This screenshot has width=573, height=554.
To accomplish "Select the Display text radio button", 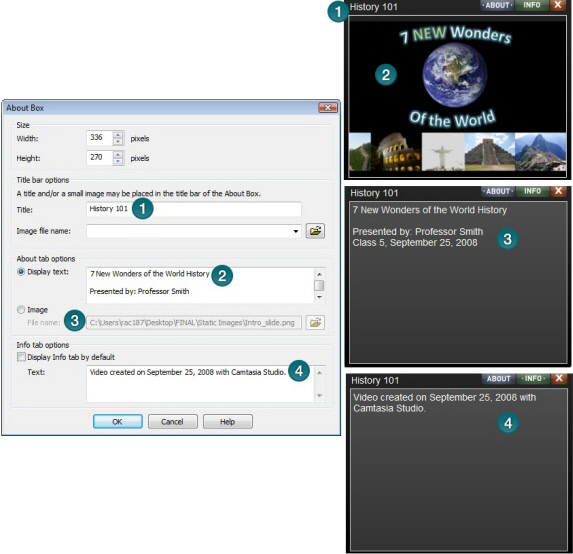I will pyautogui.click(x=21, y=272).
